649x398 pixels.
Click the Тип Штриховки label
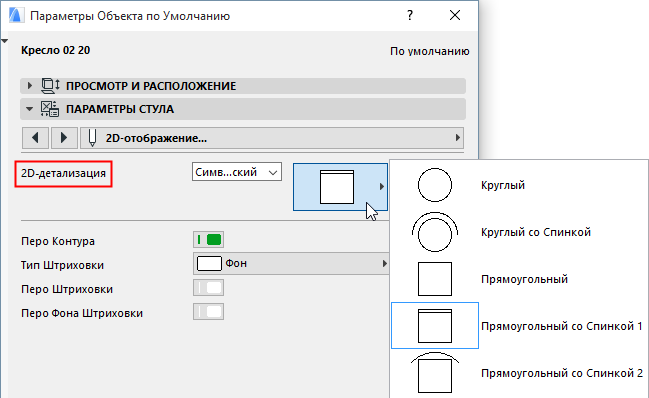(62, 265)
